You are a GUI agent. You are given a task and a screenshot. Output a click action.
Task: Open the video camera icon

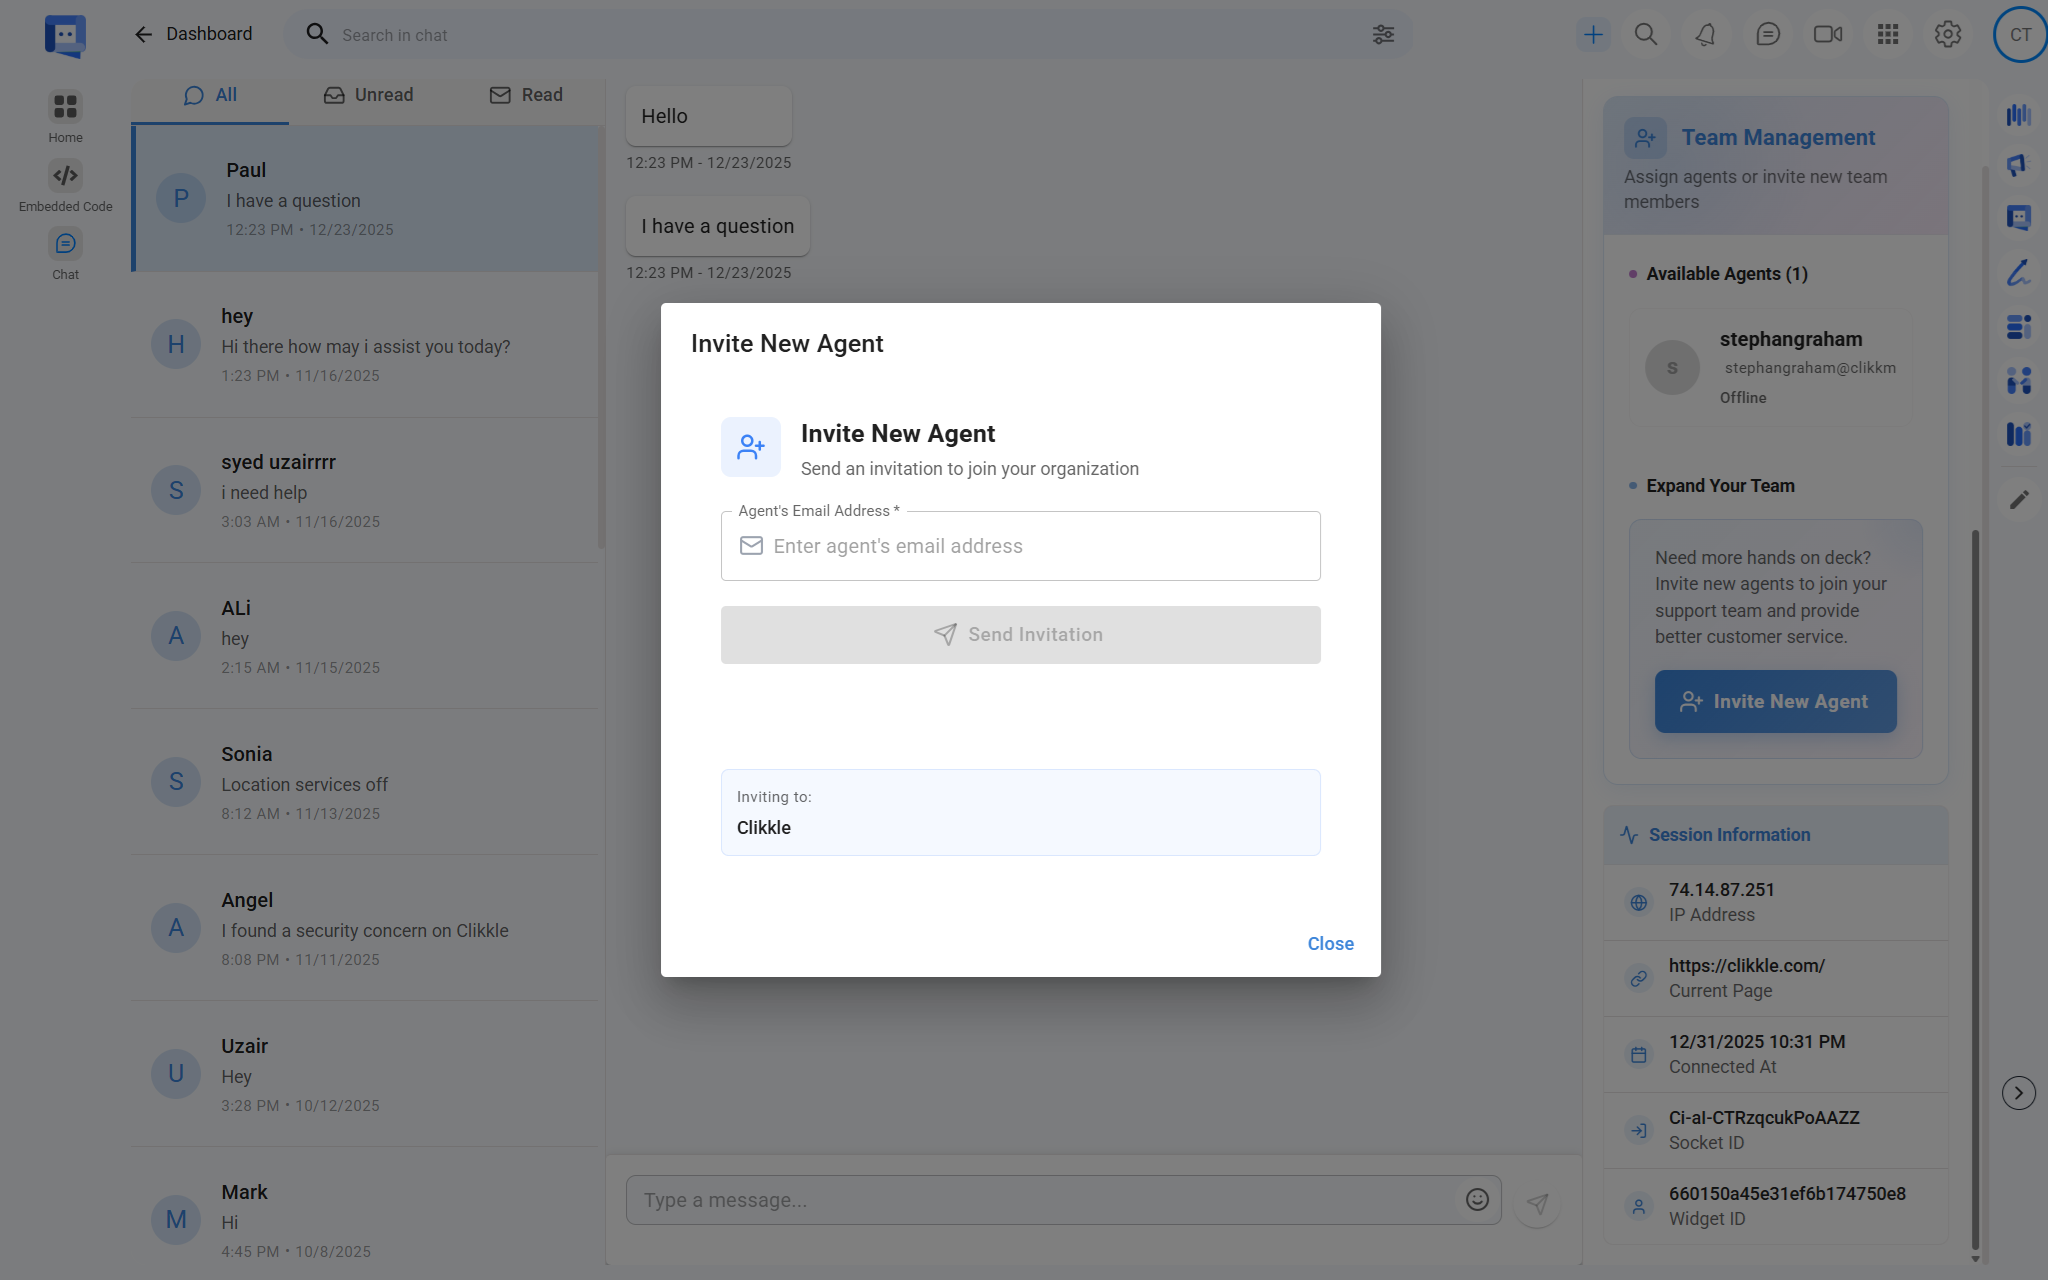tap(1827, 35)
